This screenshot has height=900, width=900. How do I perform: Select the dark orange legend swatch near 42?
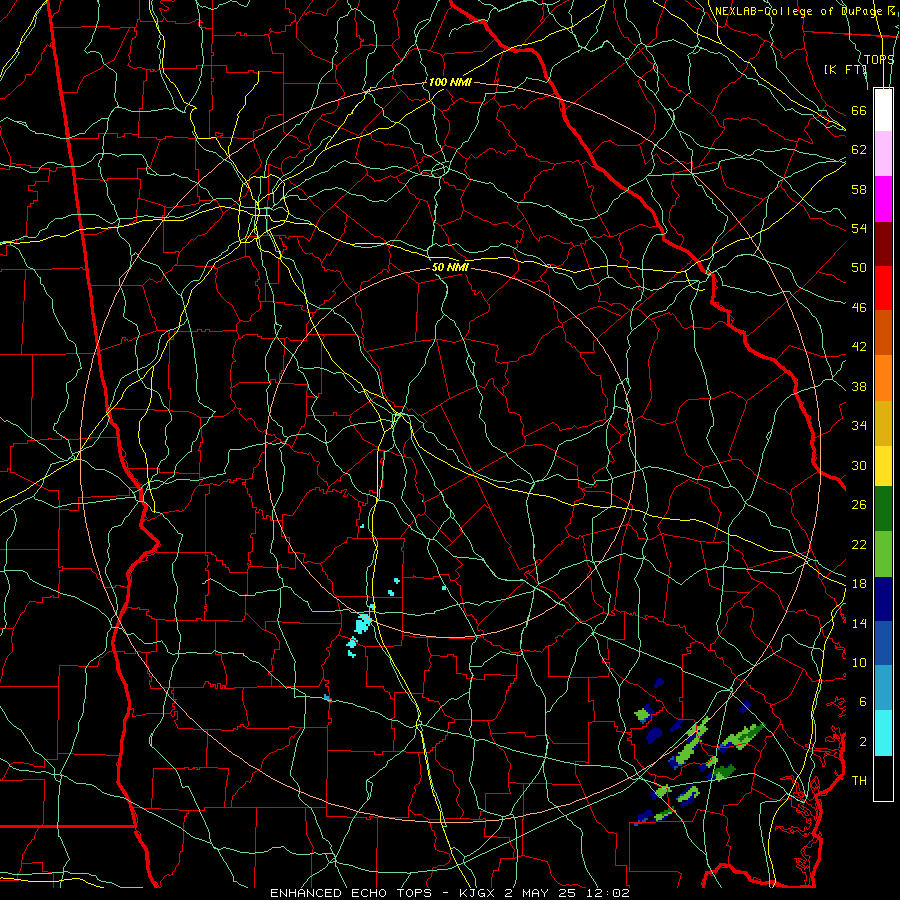coord(883,332)
